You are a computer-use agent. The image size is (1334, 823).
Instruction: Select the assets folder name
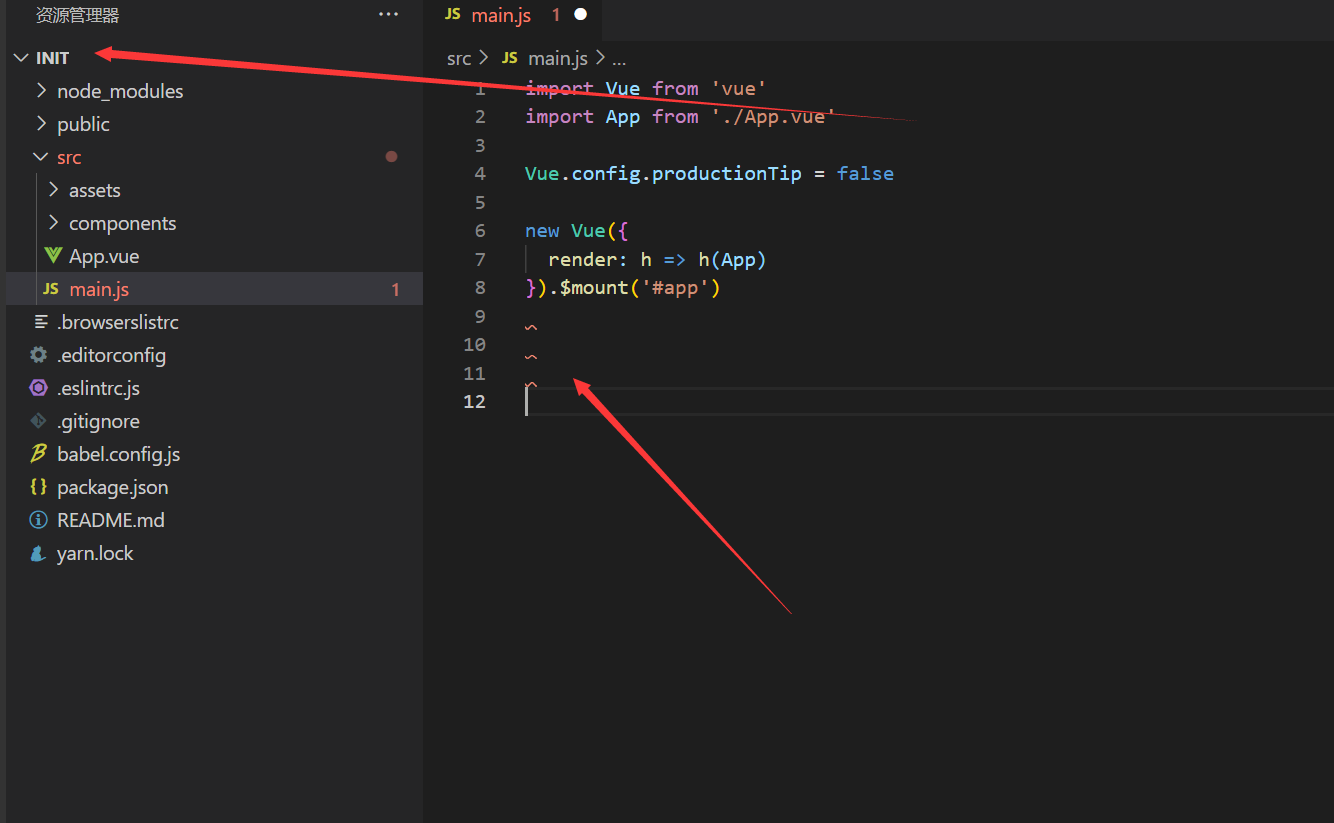(95, 190)
